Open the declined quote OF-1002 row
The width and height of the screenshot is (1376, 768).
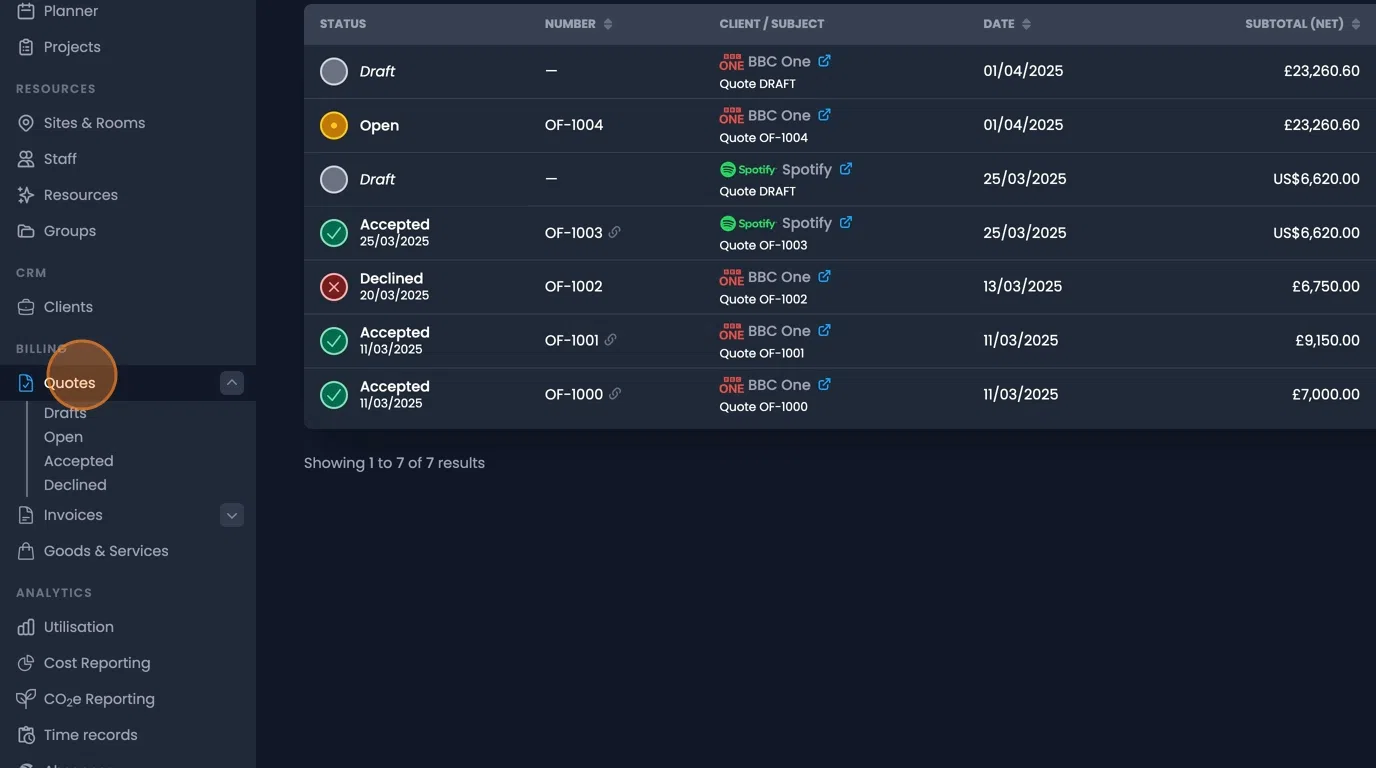click(573, 287)
